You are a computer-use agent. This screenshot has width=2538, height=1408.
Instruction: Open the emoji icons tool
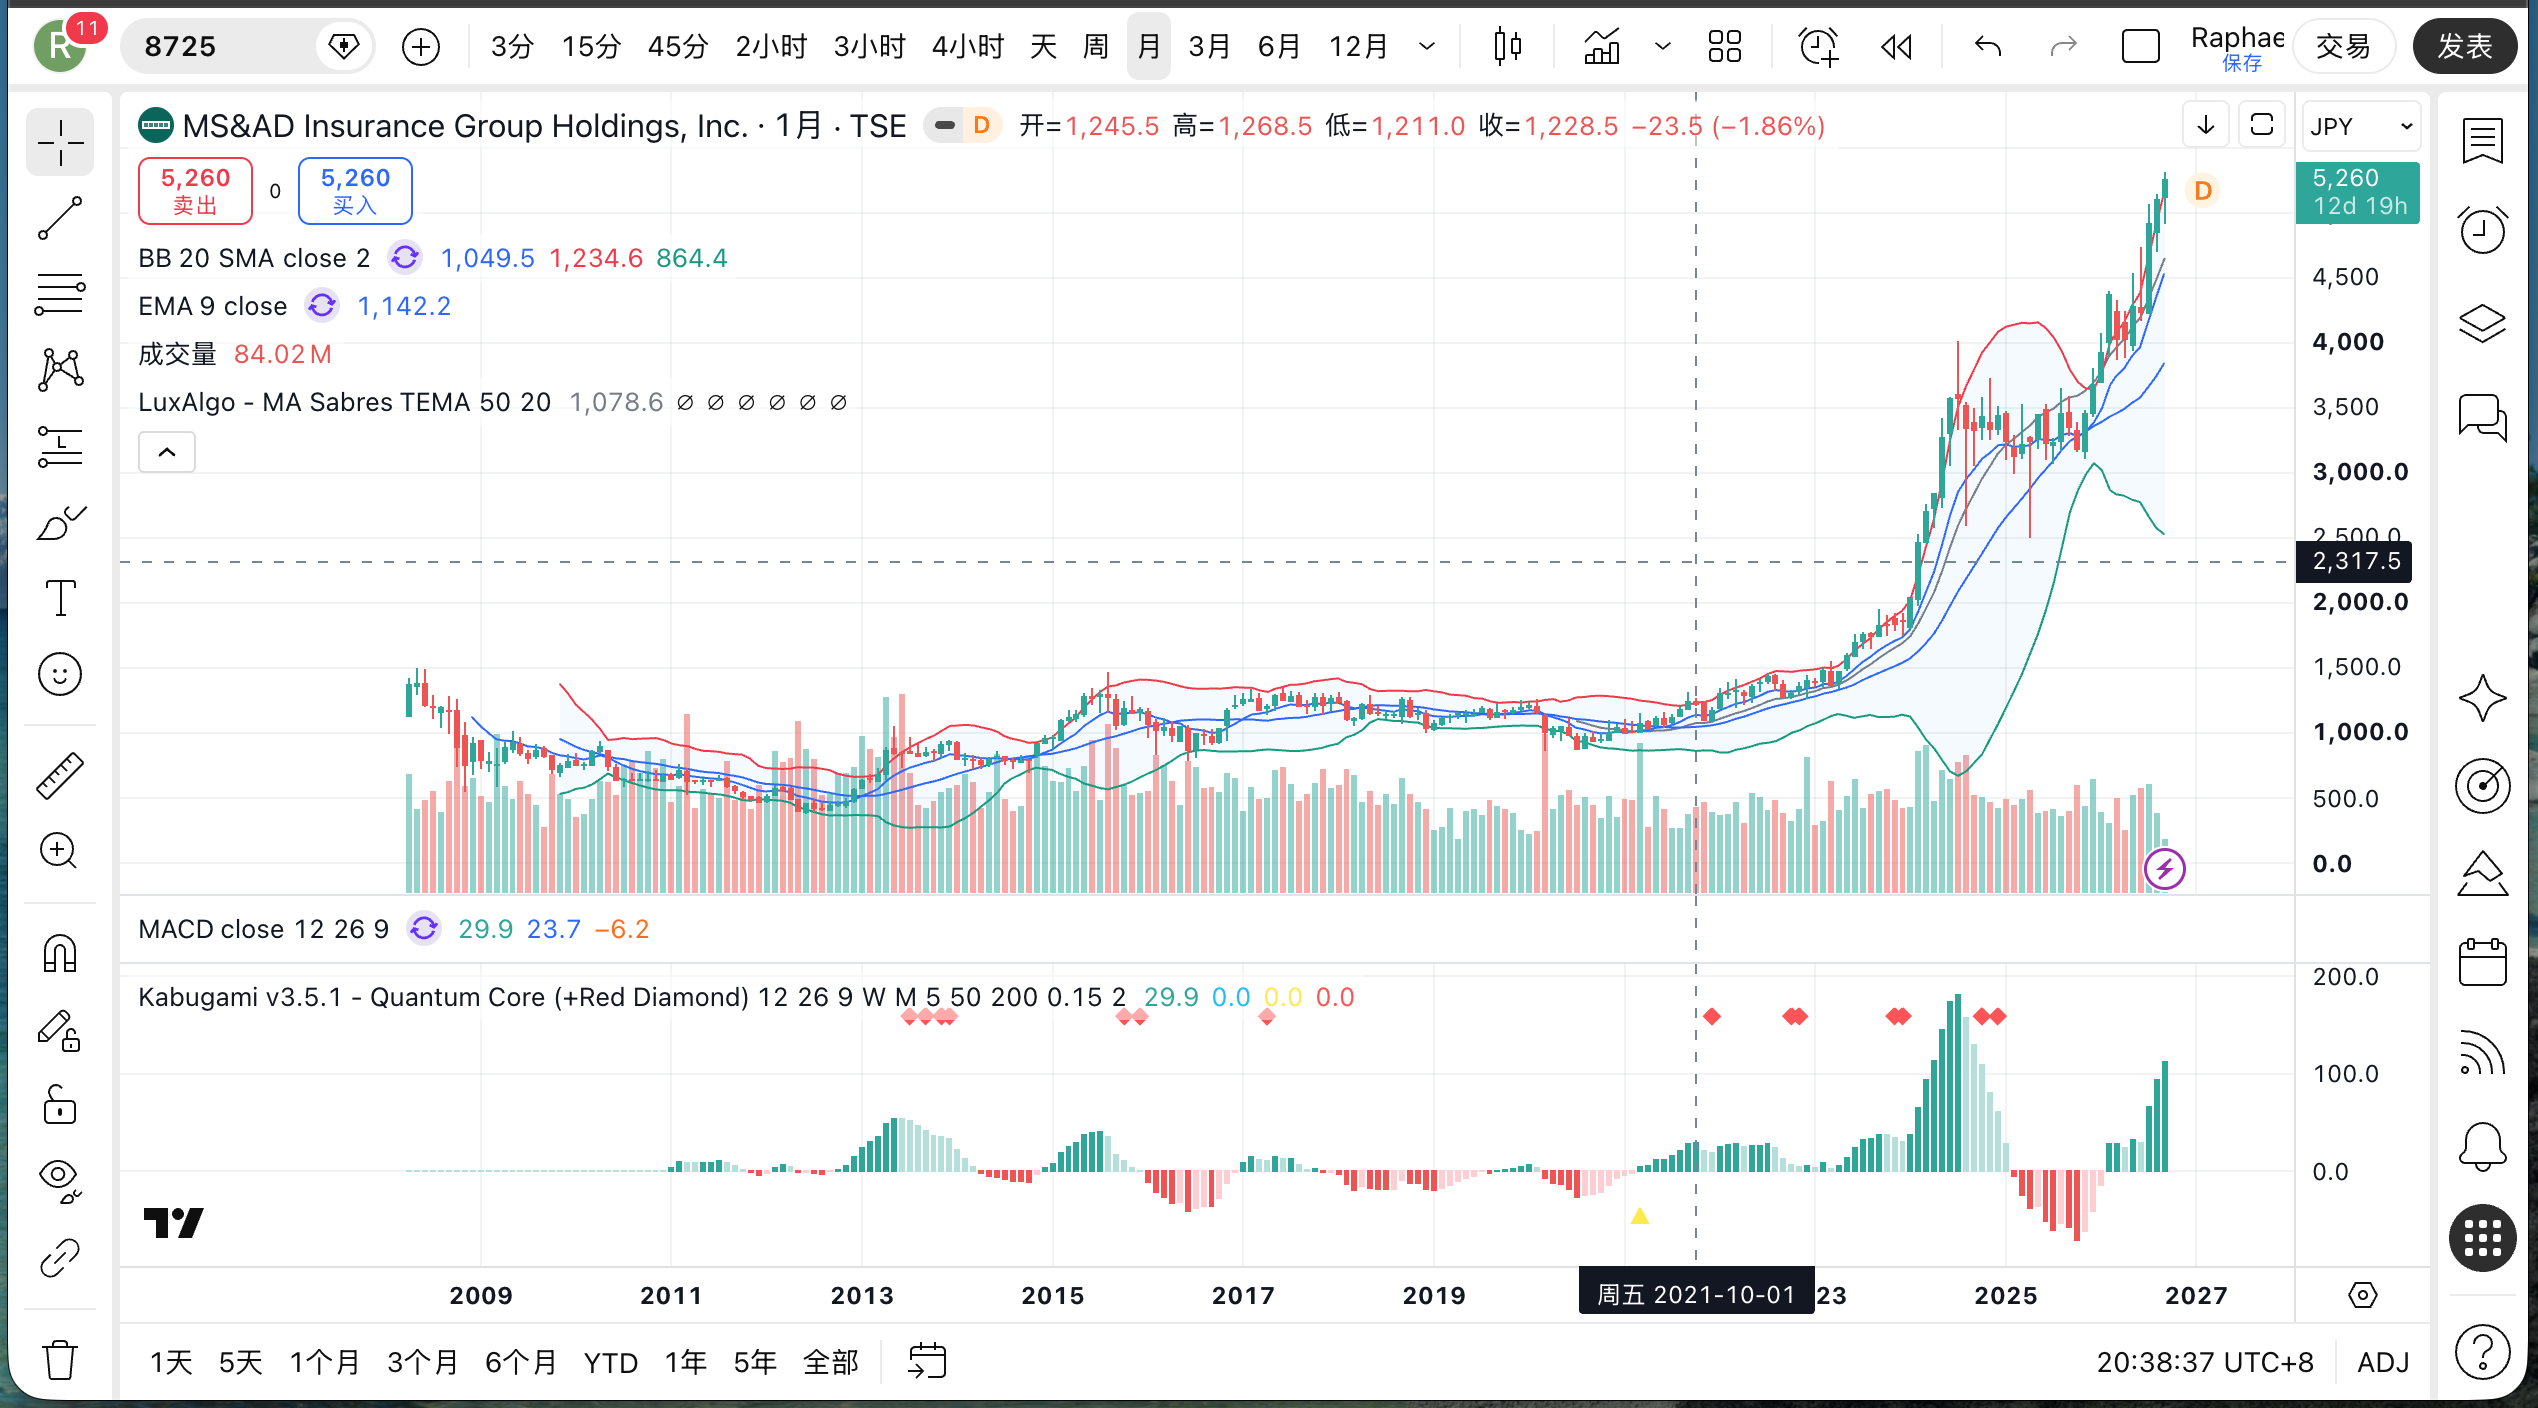coord(60,675)
